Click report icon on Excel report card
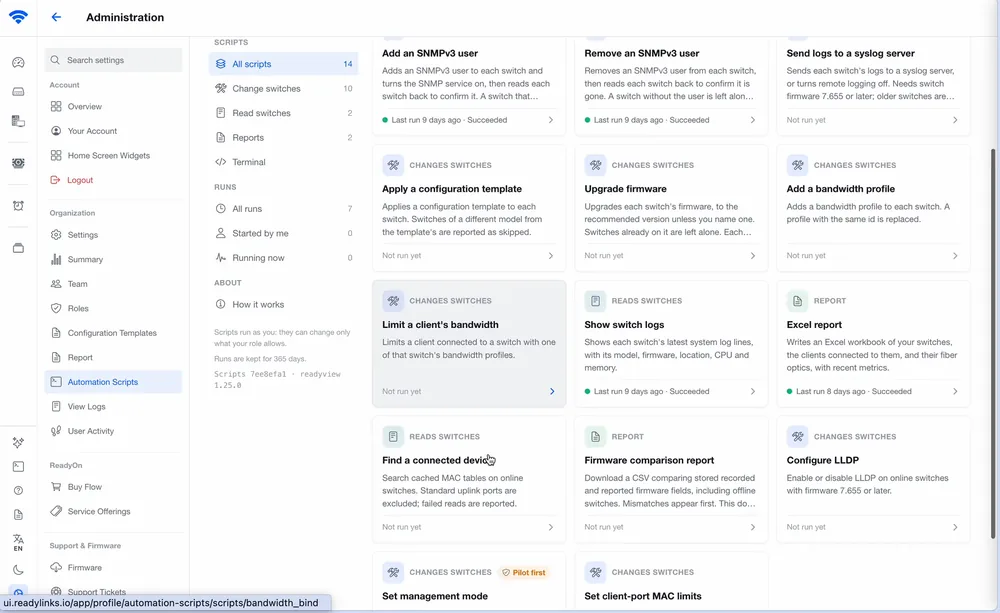The image size is (1000, 613). pos(797,300)
